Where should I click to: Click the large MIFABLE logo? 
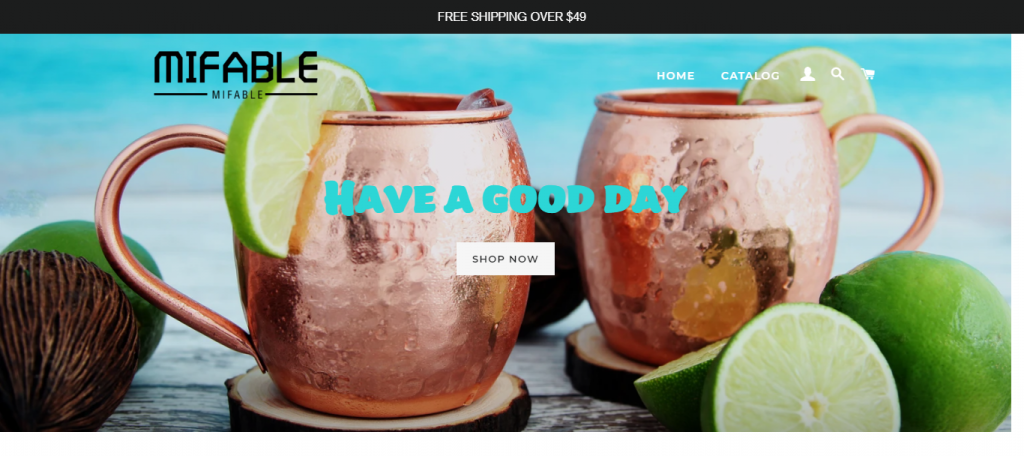pyautogui.click(x=236, y=67)
